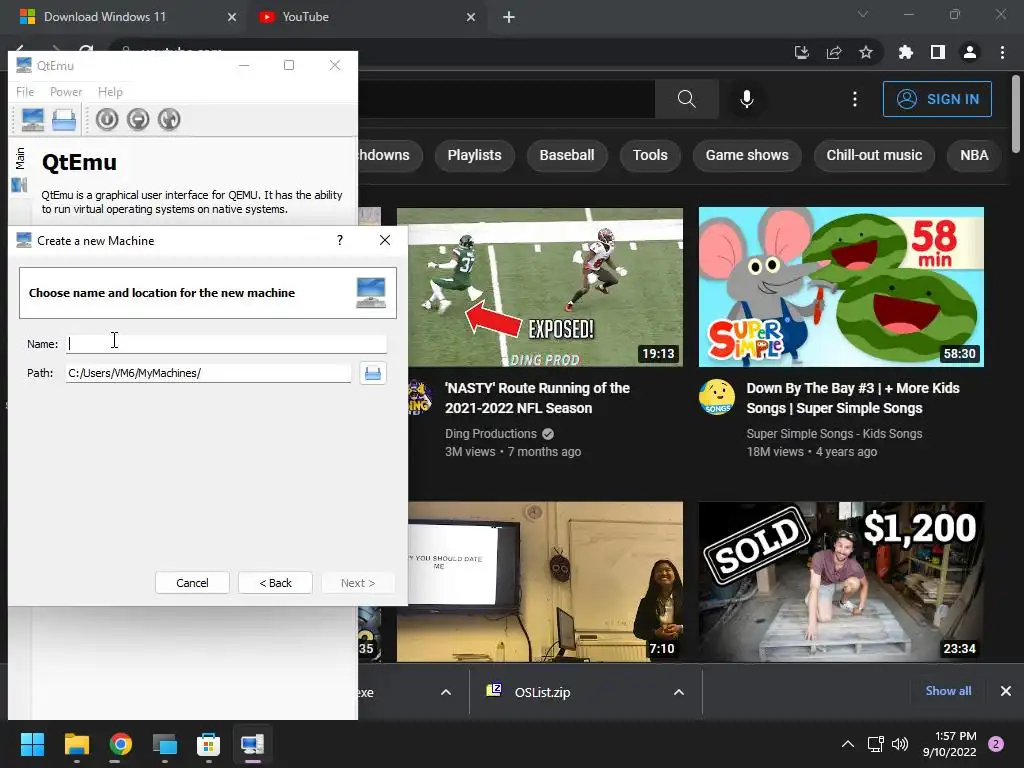Select the Playlists filter chip
This screenshot has height=768, width=1024.
point(474,155)
